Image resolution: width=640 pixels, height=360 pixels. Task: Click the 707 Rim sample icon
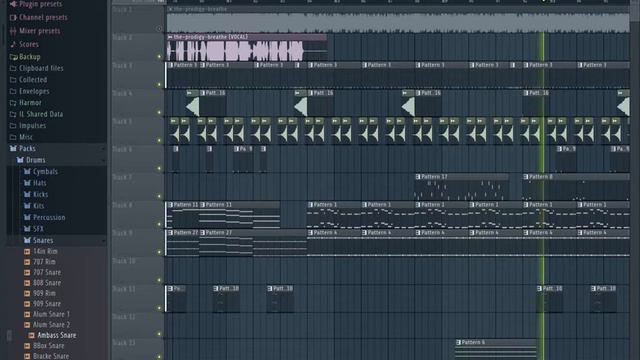point(27,262)
